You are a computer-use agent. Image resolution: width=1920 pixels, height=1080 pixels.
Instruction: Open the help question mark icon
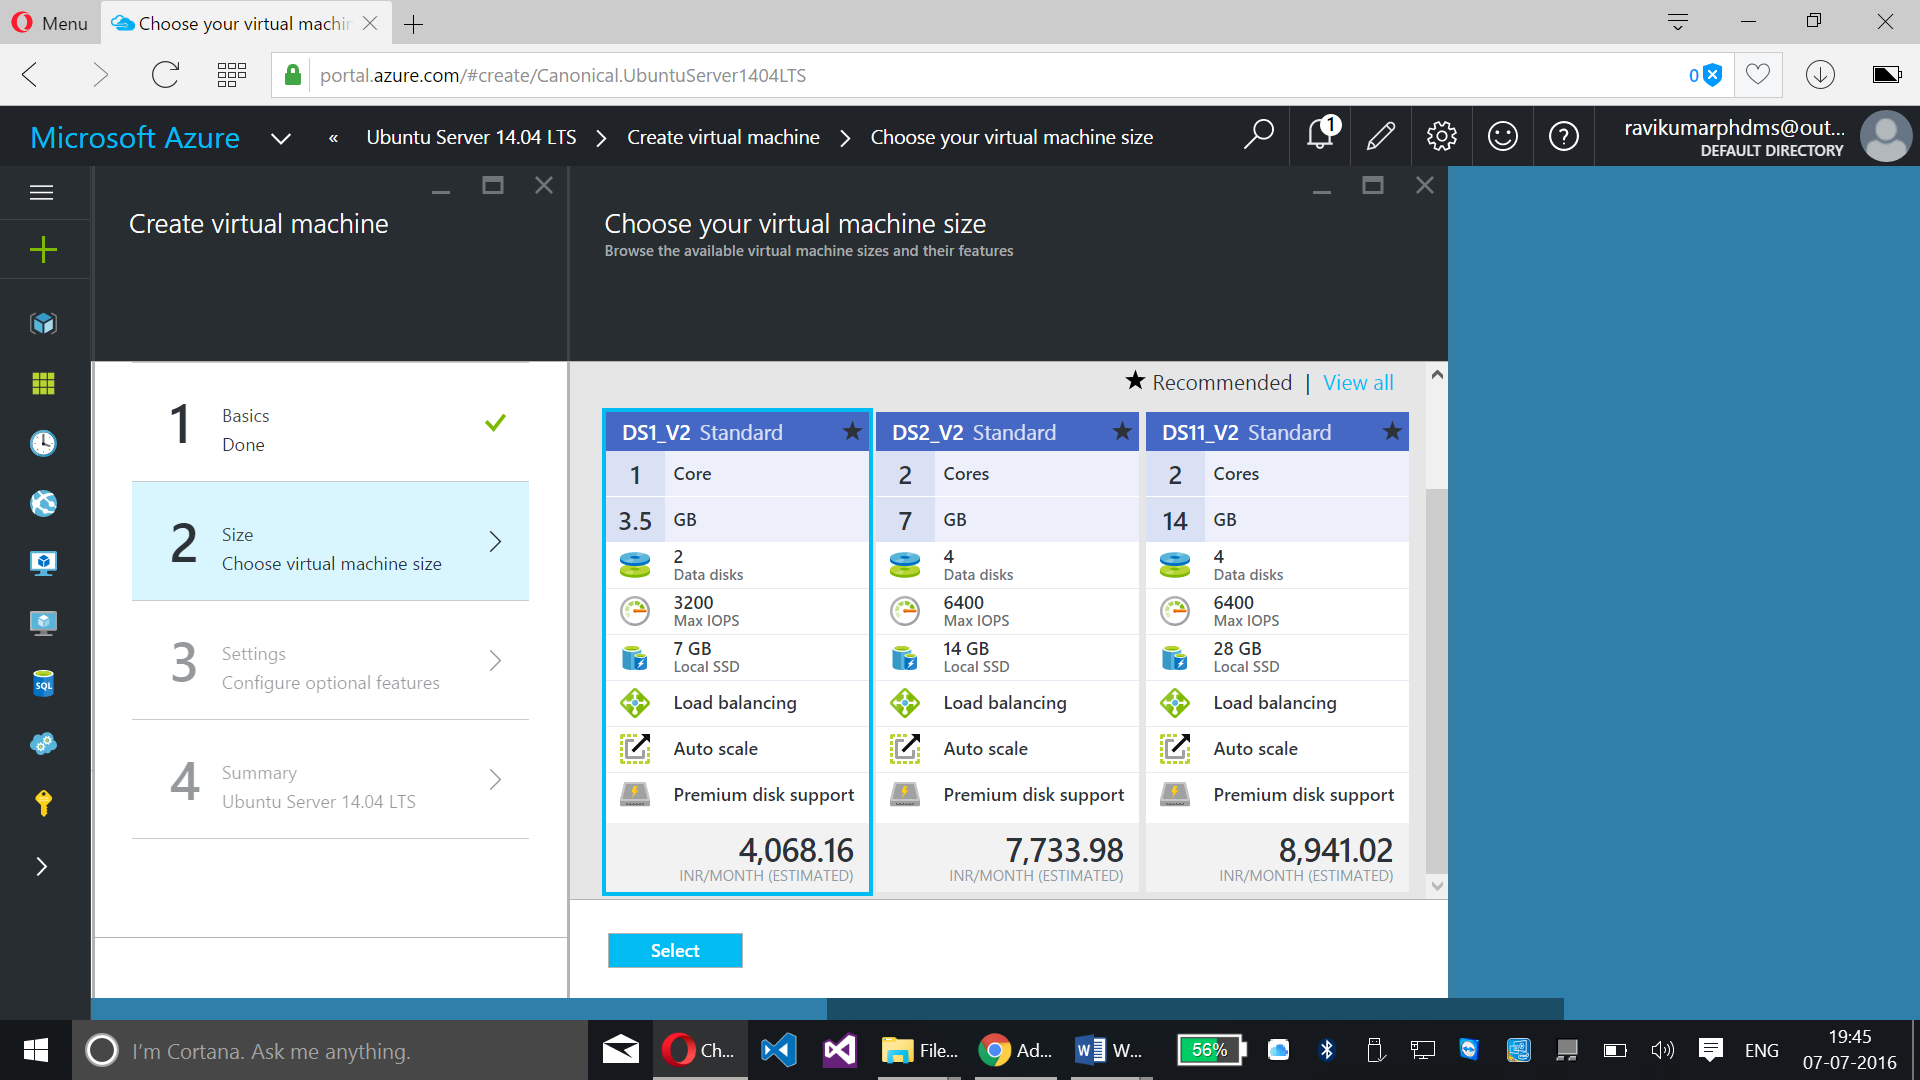point(1564,135)
